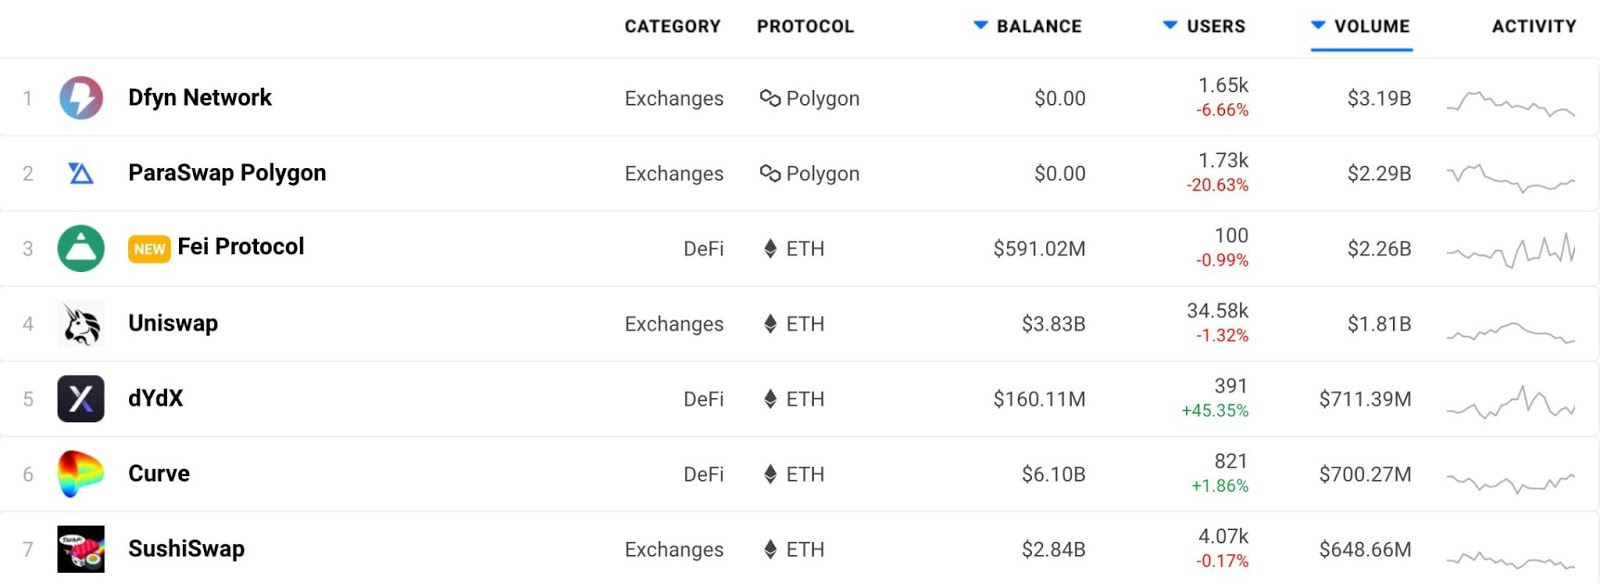Sort the table by Balance column
Image resolution: width=1600 pixels, height=584 pixels.
1028,26
